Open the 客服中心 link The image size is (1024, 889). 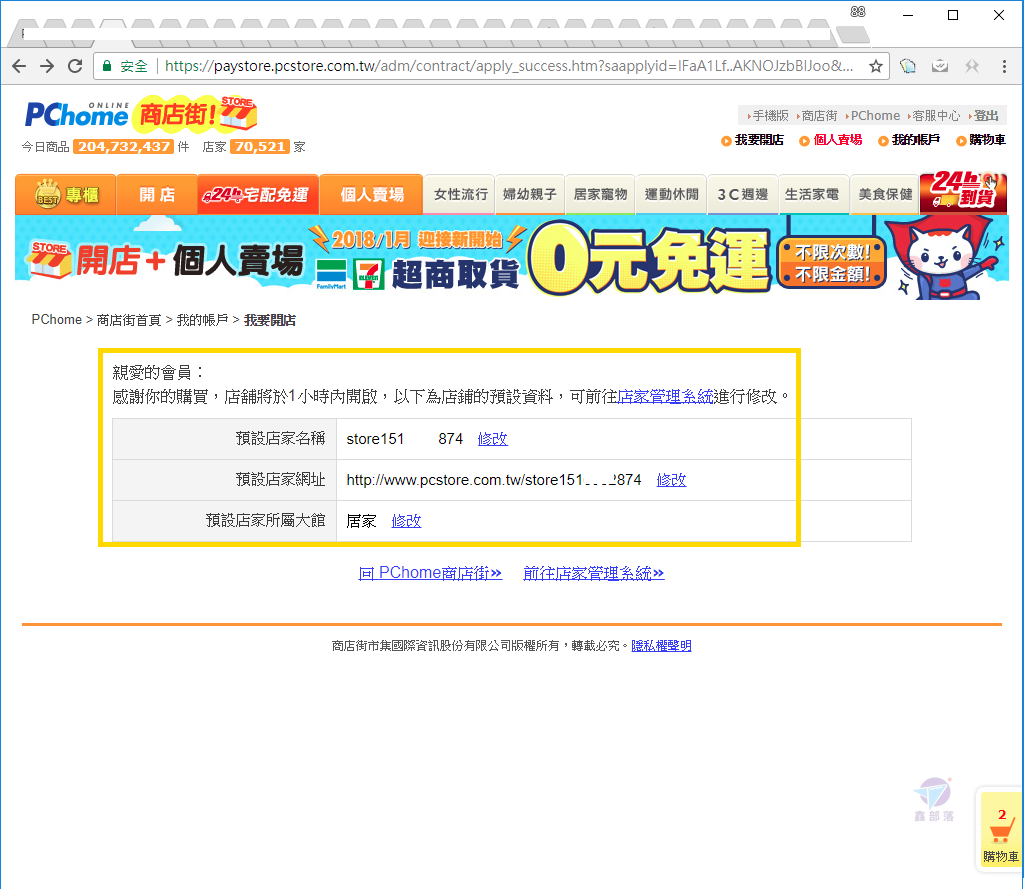coord(935,116)
